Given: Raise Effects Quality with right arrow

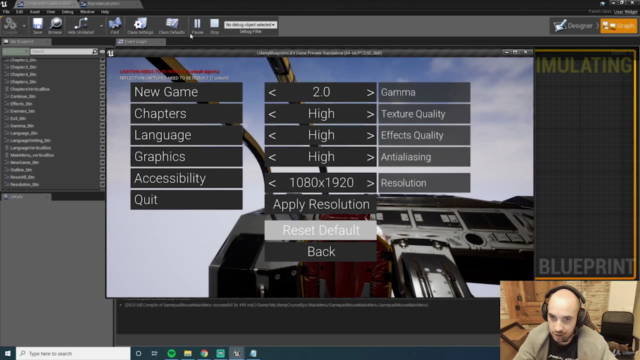Looking at the screenshot, I should (370, 136).
